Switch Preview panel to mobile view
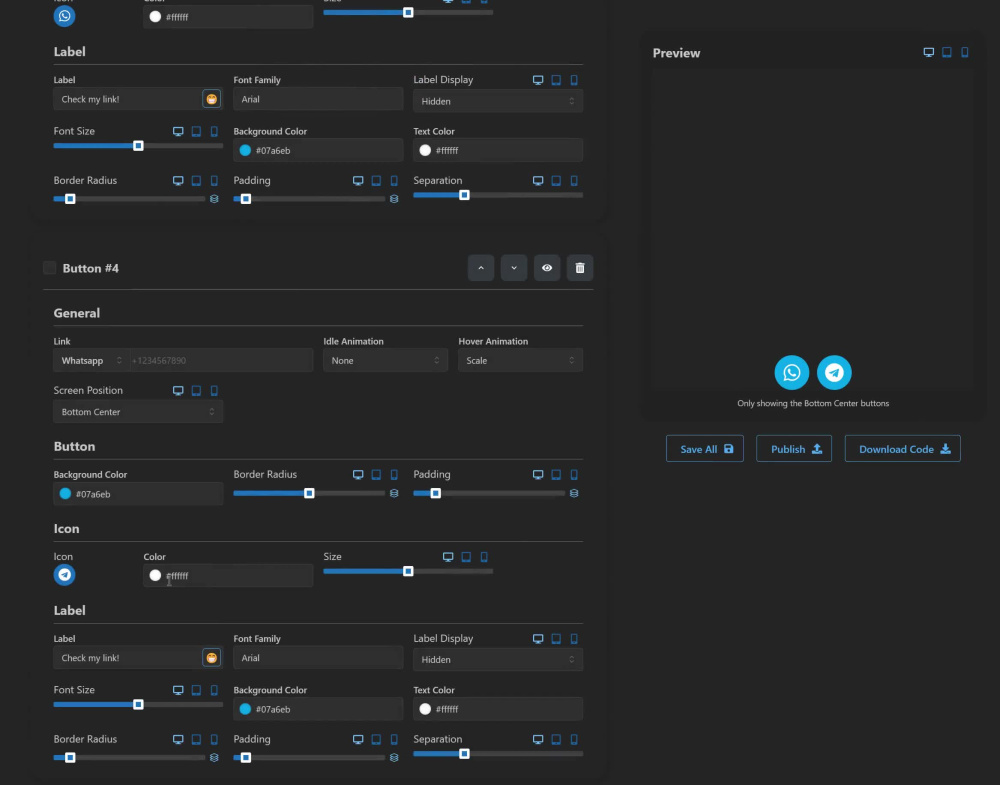 coord(965,52)
